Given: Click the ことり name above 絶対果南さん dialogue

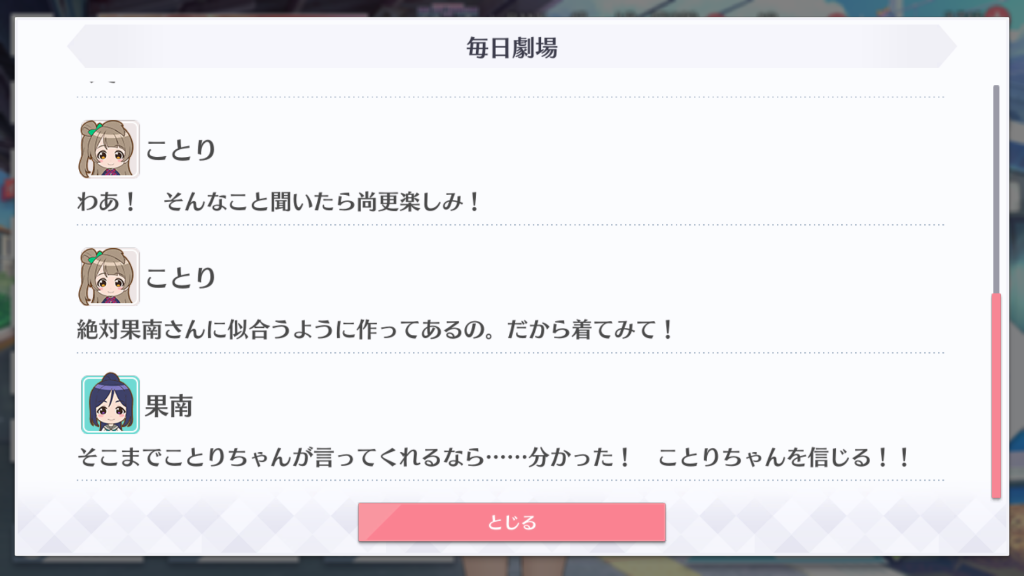Looking at the screenshot, I should coord(180,278).
